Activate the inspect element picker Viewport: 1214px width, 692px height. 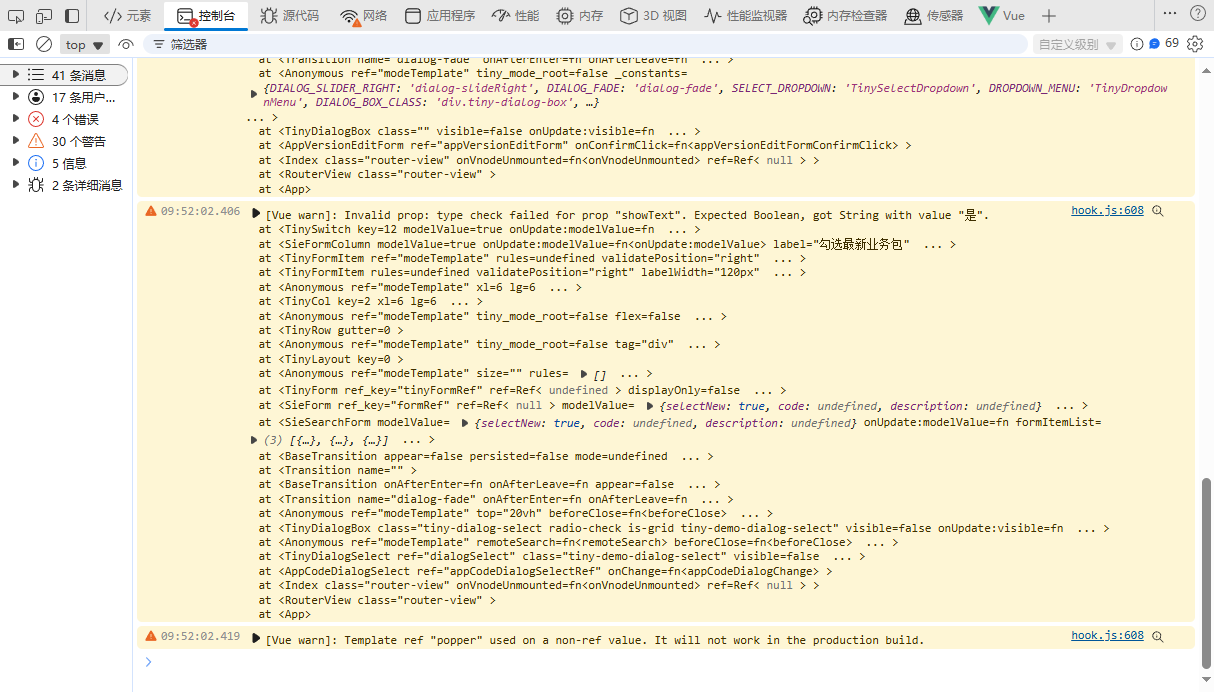coord(16,16)
